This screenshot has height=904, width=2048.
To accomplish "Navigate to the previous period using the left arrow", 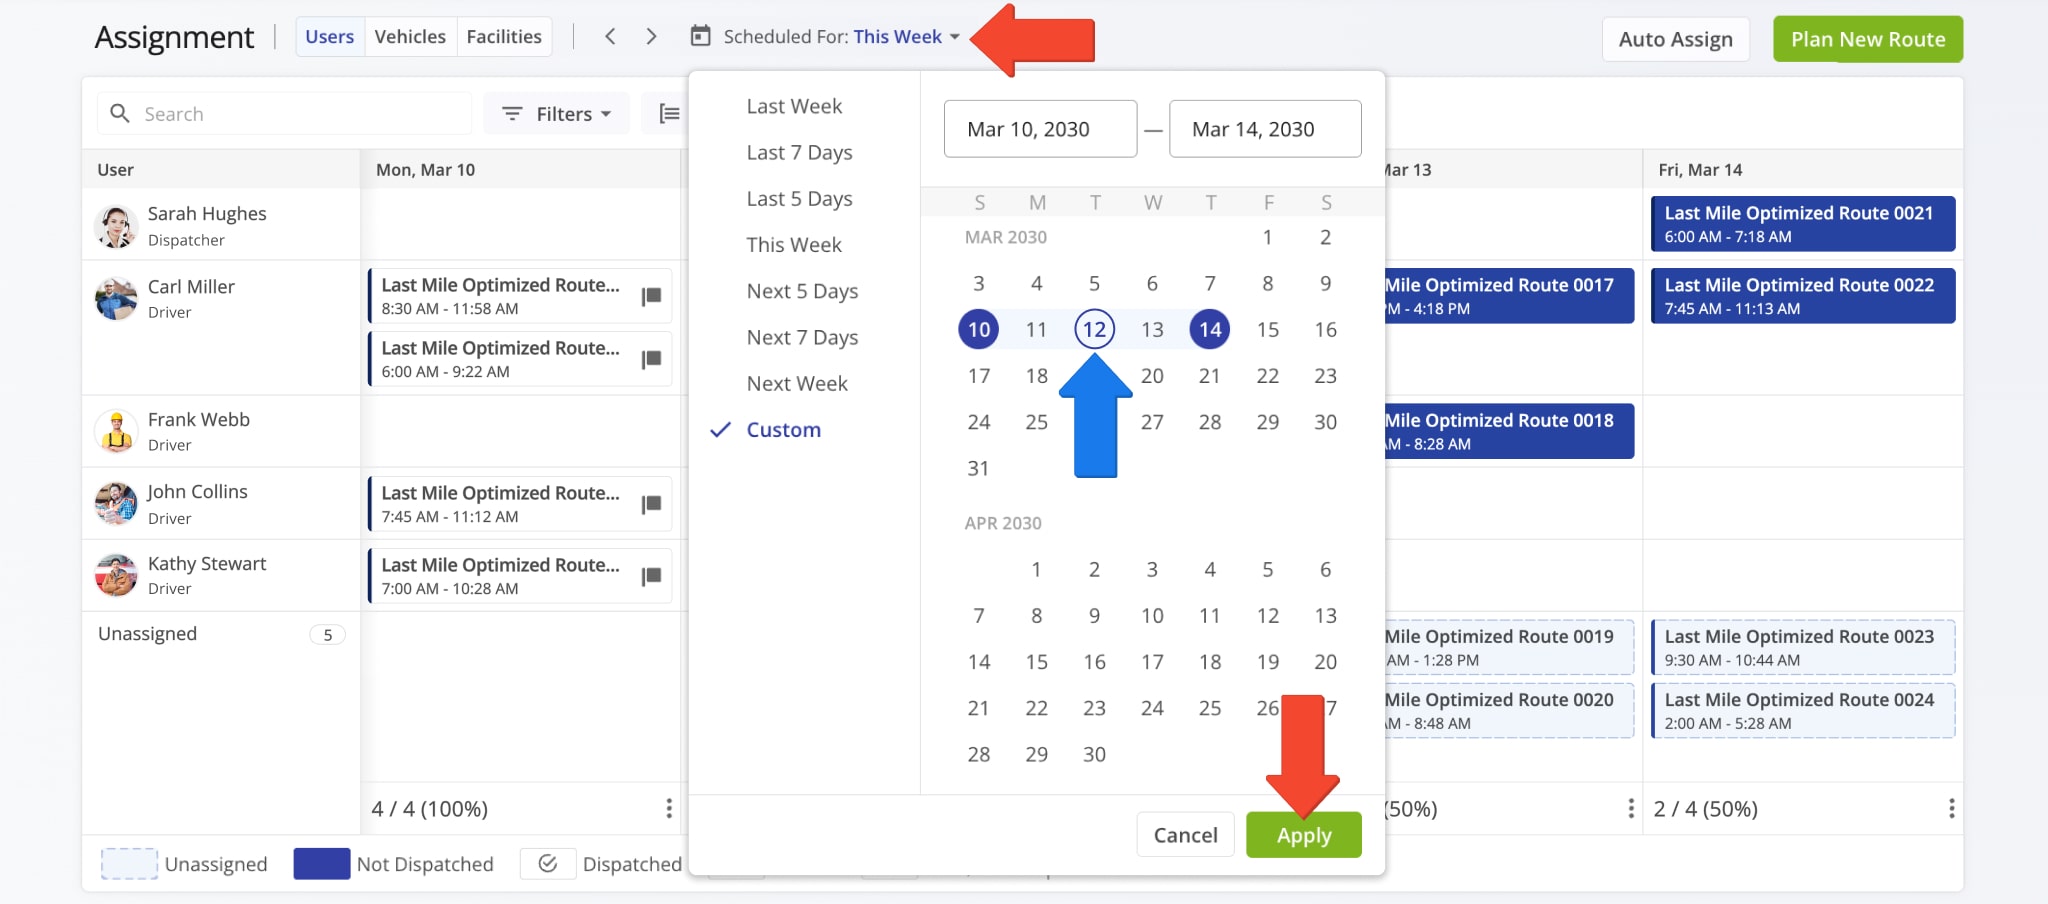I will tap(610, 36).
